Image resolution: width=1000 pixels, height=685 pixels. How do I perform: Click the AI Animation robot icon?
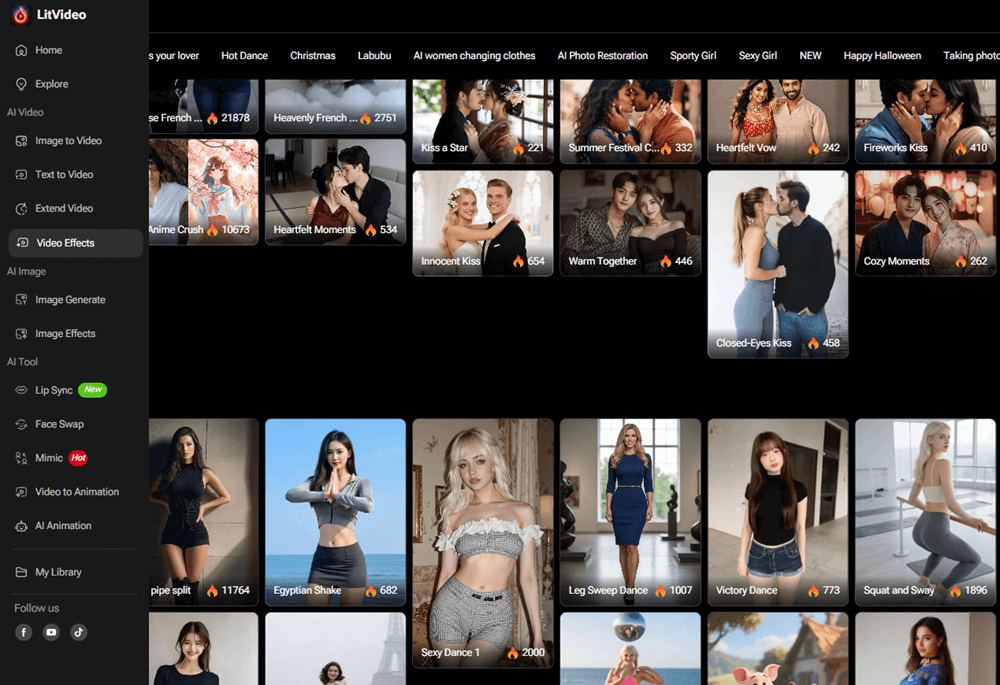[x=22, y=526]
